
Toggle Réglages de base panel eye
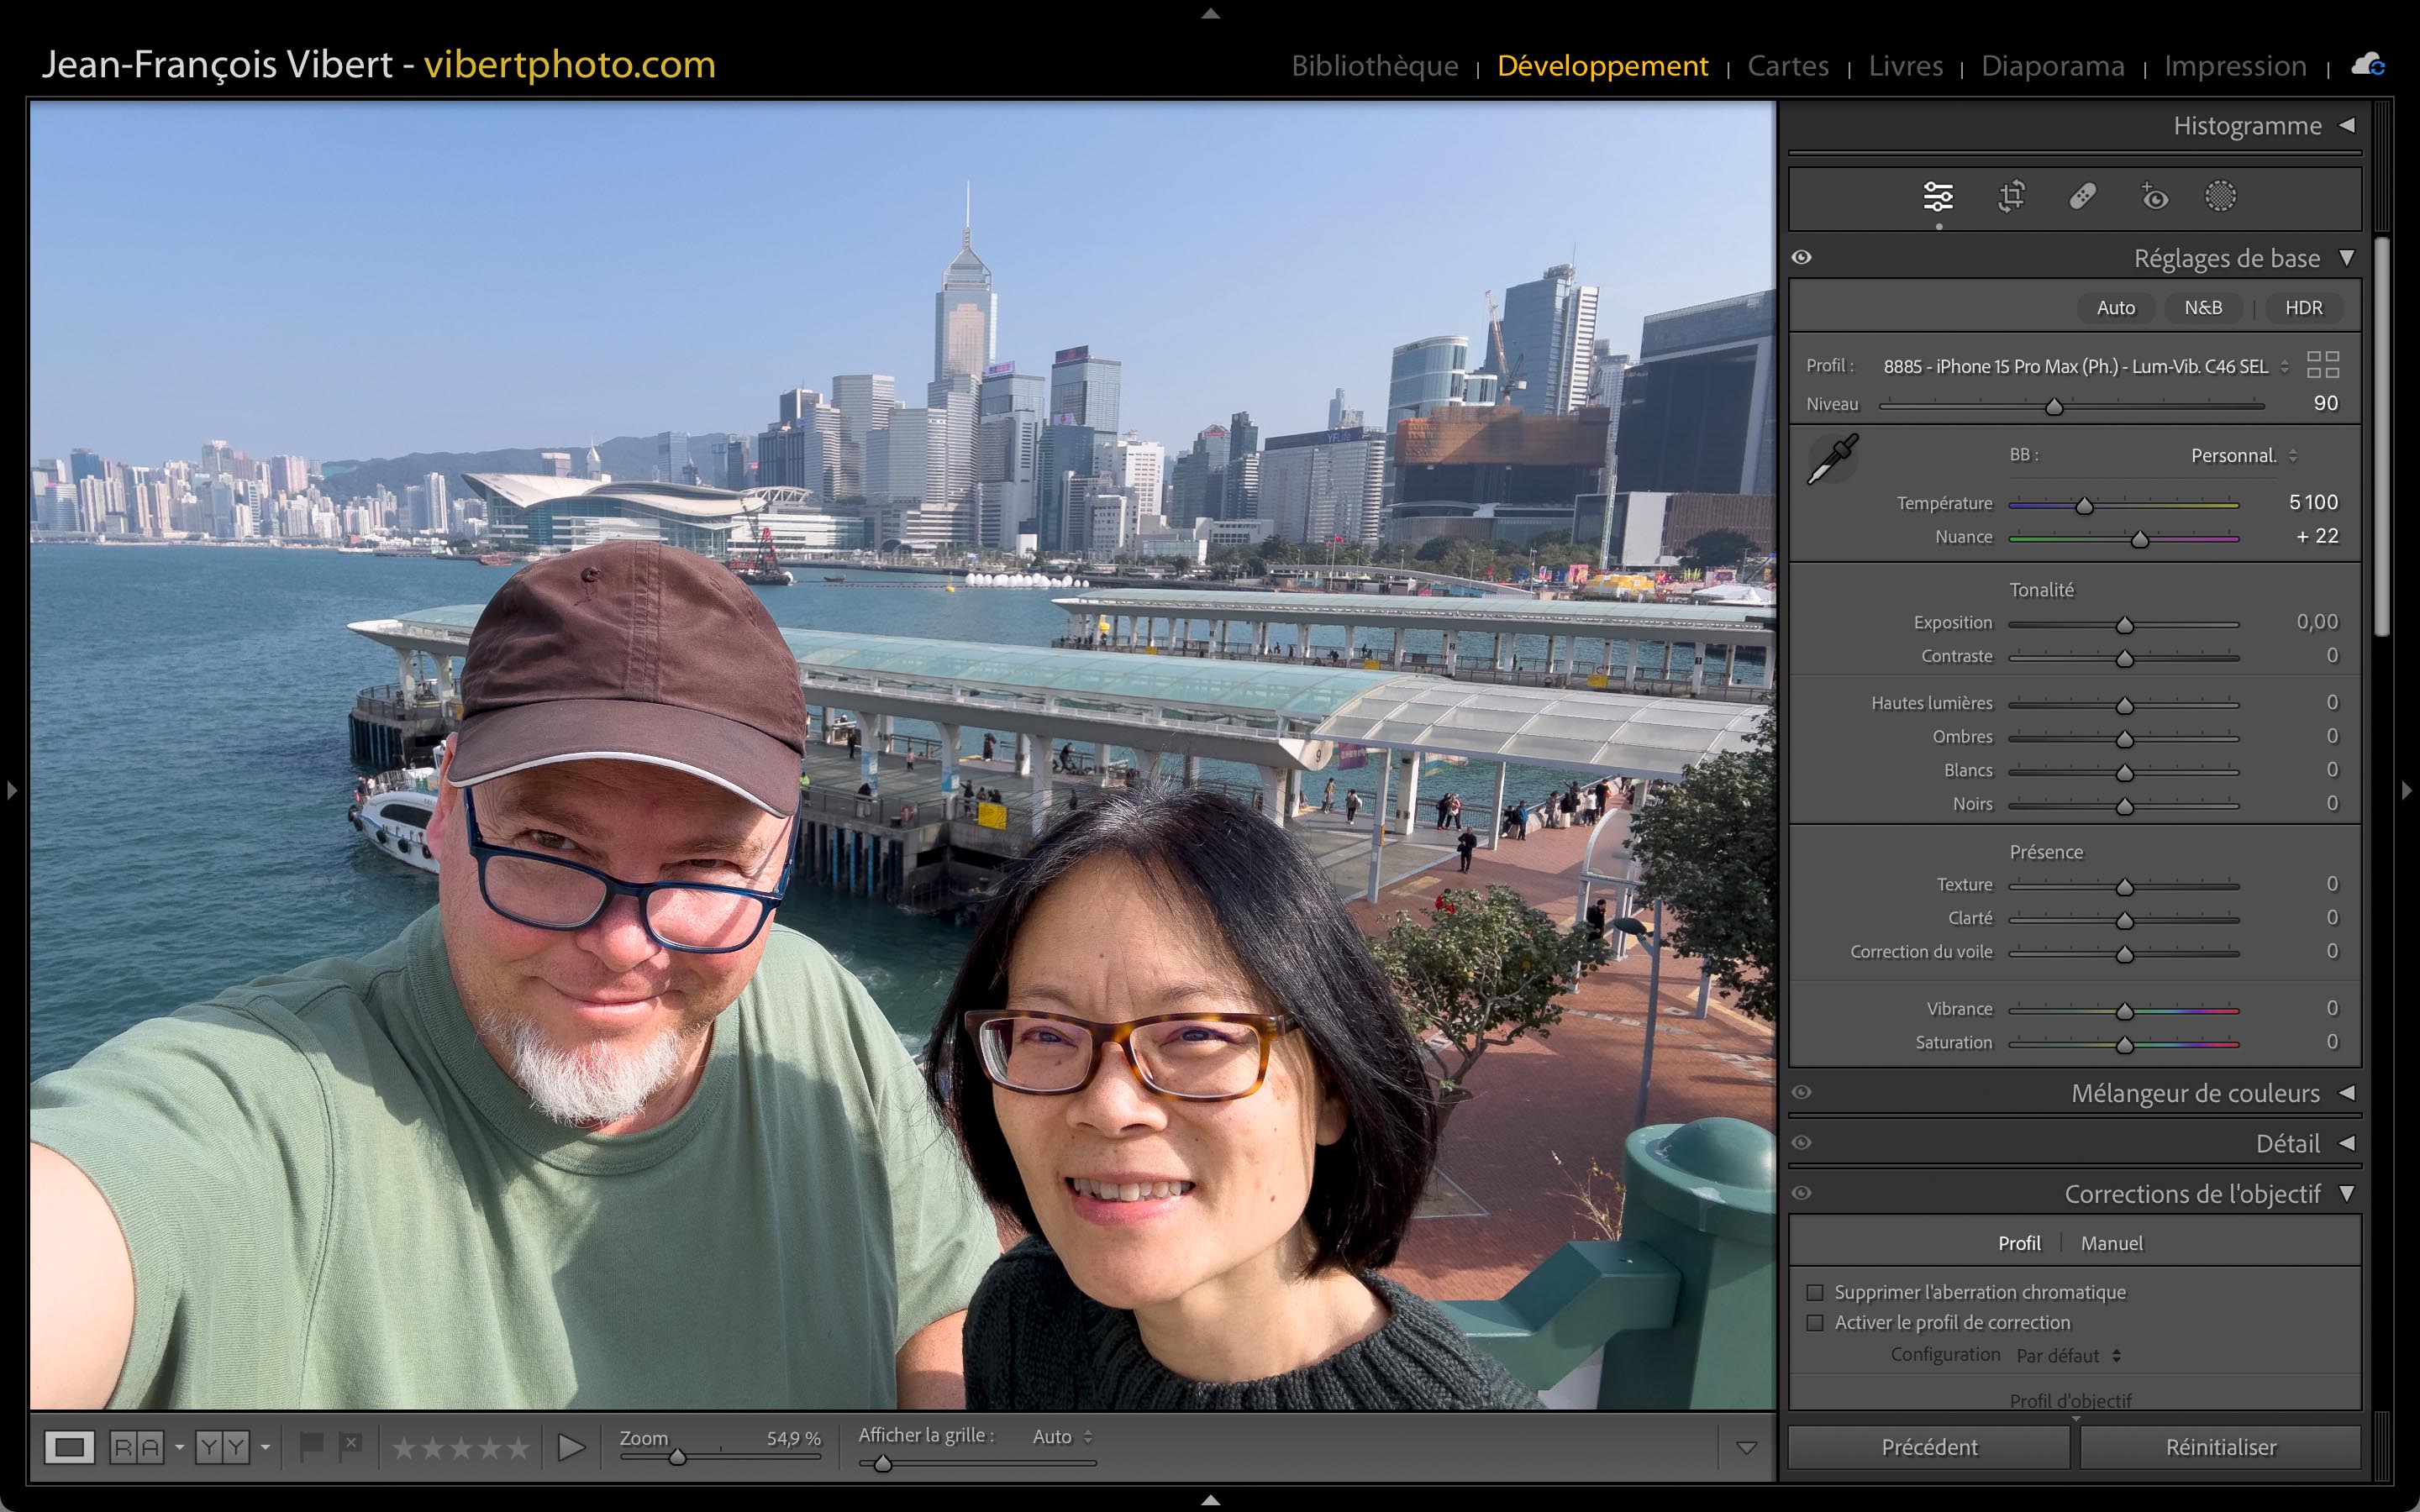(1801, 257)
